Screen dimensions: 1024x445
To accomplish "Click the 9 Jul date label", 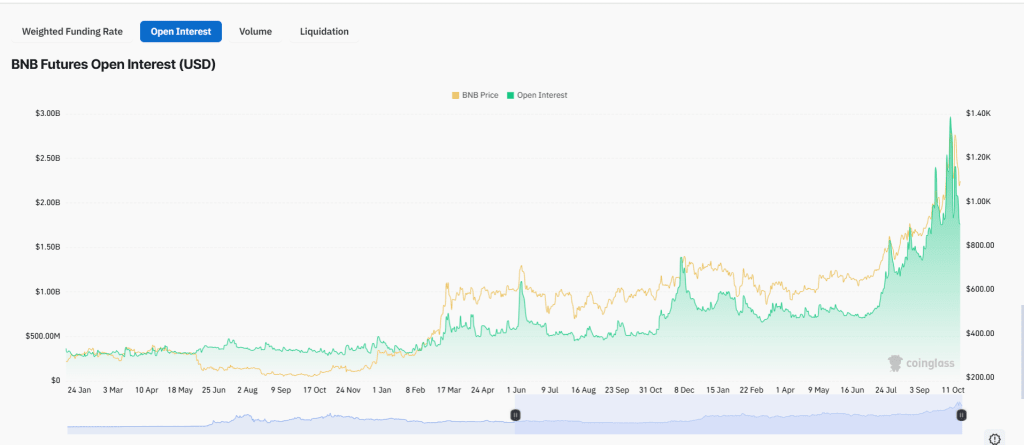I will (549, 390).
